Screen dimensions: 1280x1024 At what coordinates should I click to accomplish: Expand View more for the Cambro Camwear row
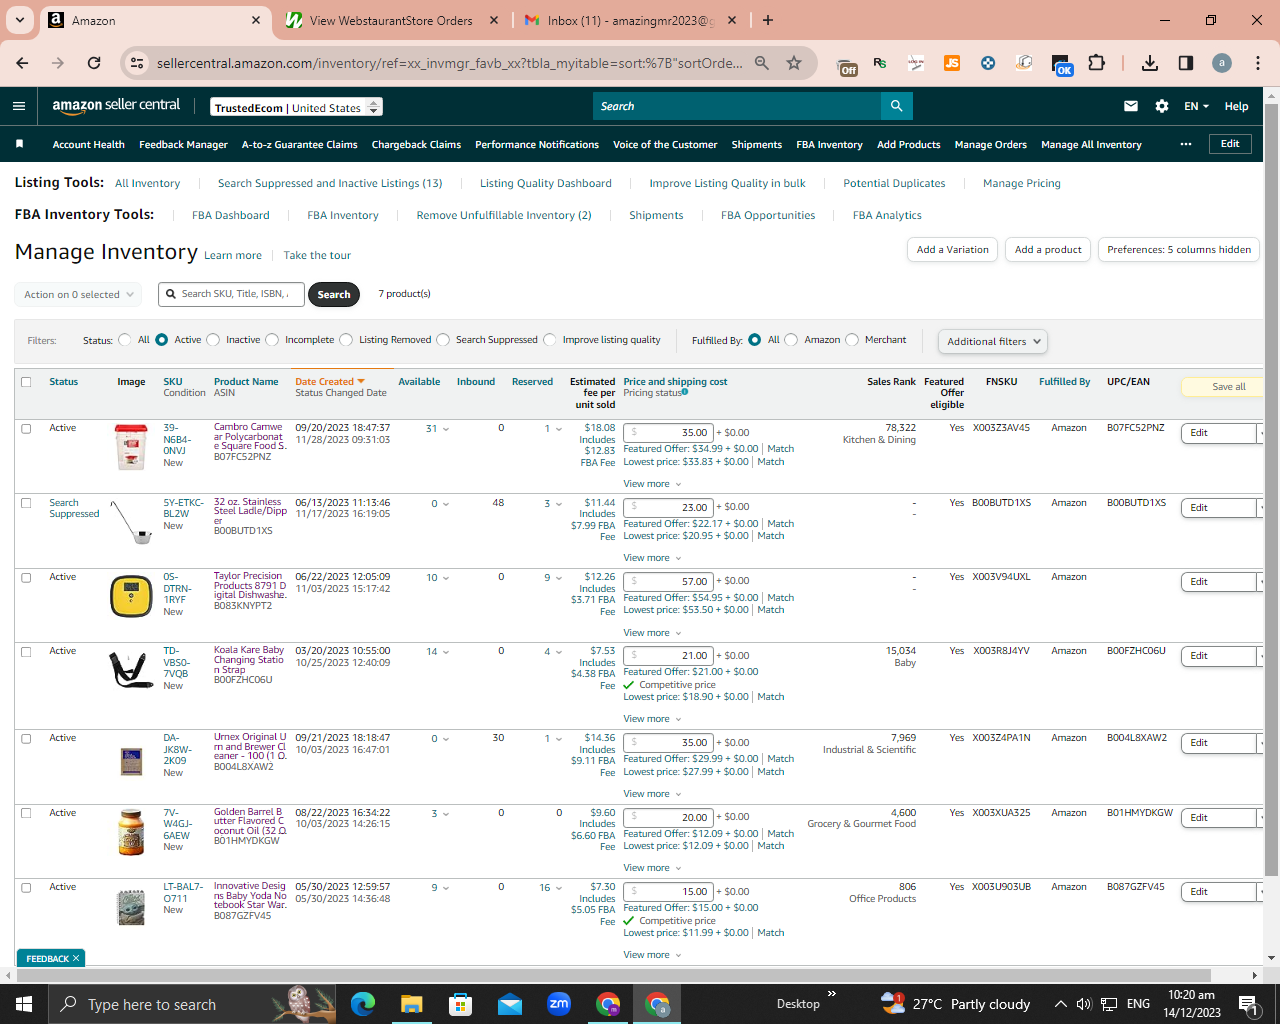652,484
